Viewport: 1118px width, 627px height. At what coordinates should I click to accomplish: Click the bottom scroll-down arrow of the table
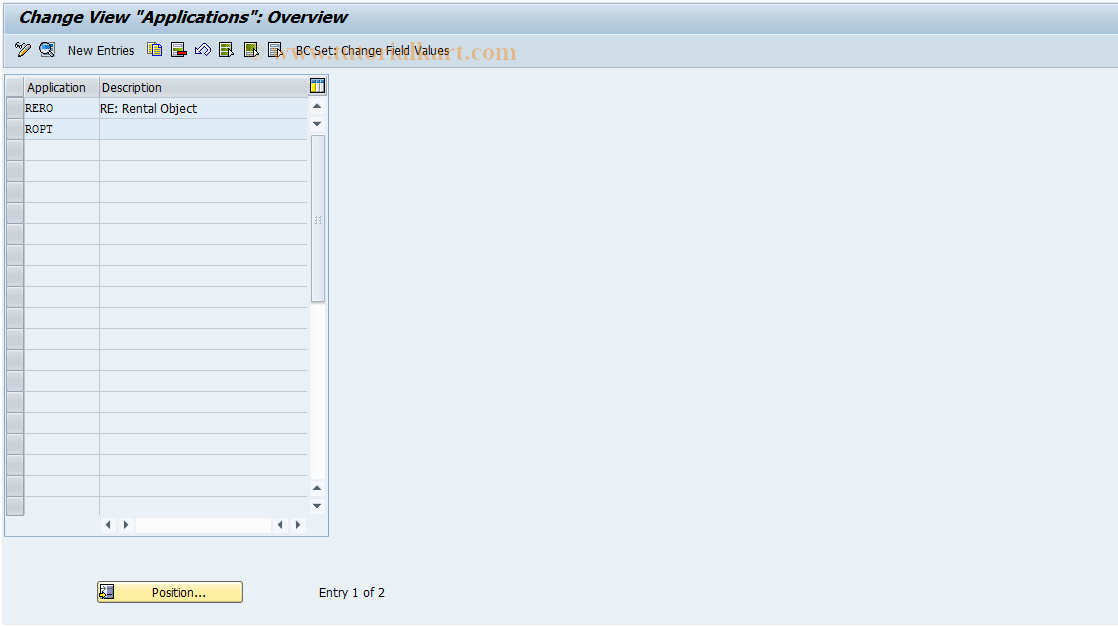(317, 506)
